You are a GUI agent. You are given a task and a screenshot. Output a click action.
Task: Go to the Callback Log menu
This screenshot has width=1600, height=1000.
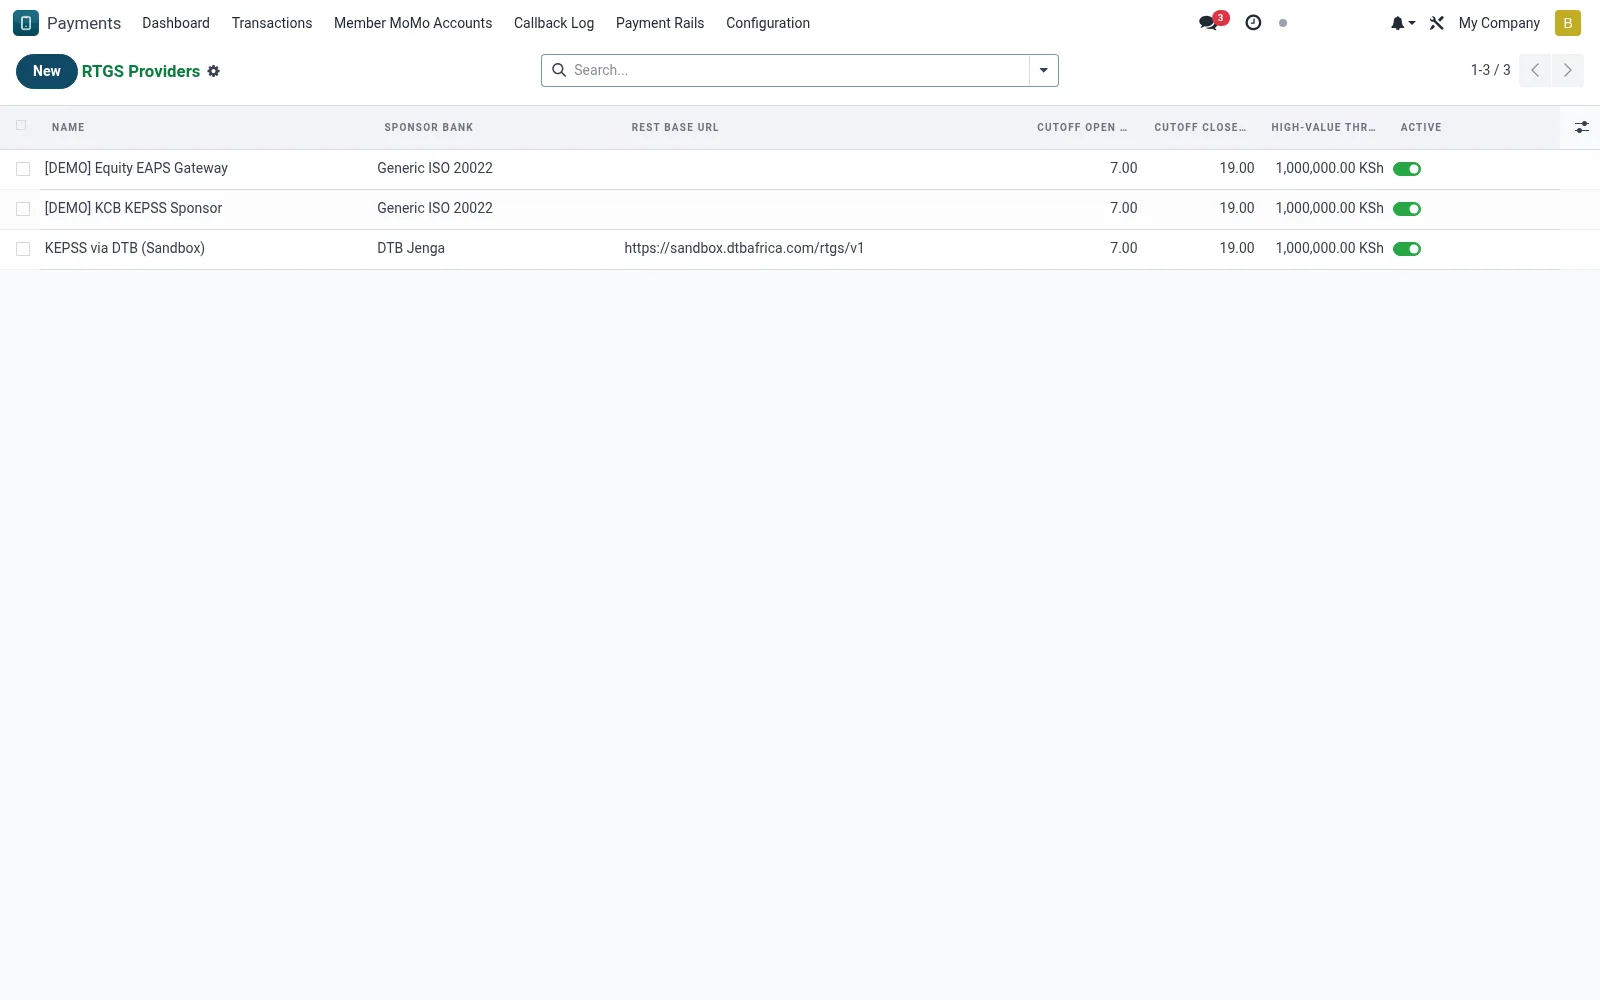click(554, 23)
